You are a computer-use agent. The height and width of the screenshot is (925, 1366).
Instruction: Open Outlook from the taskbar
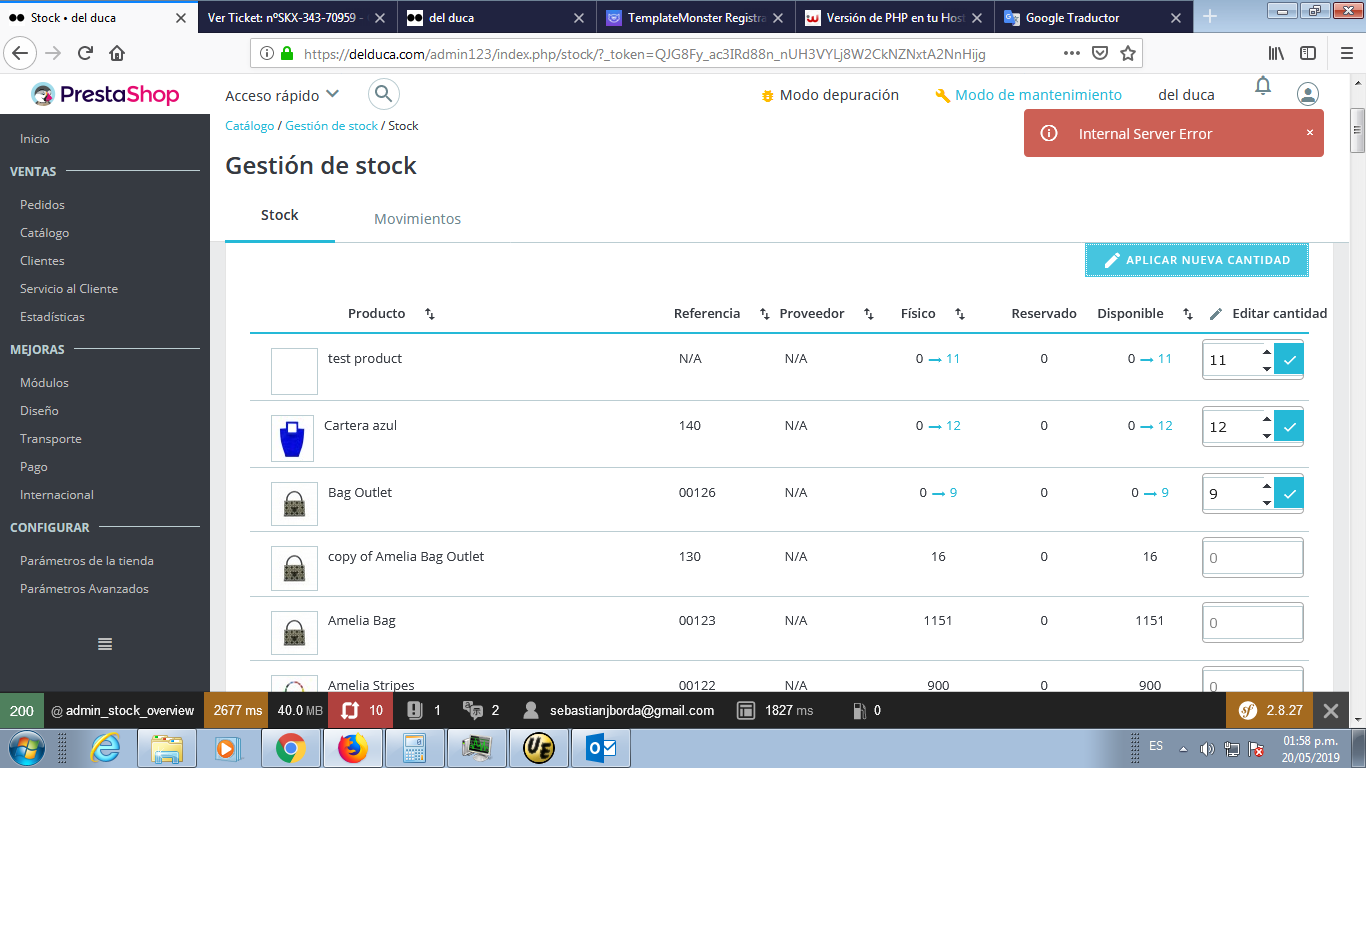coord(601,748)
